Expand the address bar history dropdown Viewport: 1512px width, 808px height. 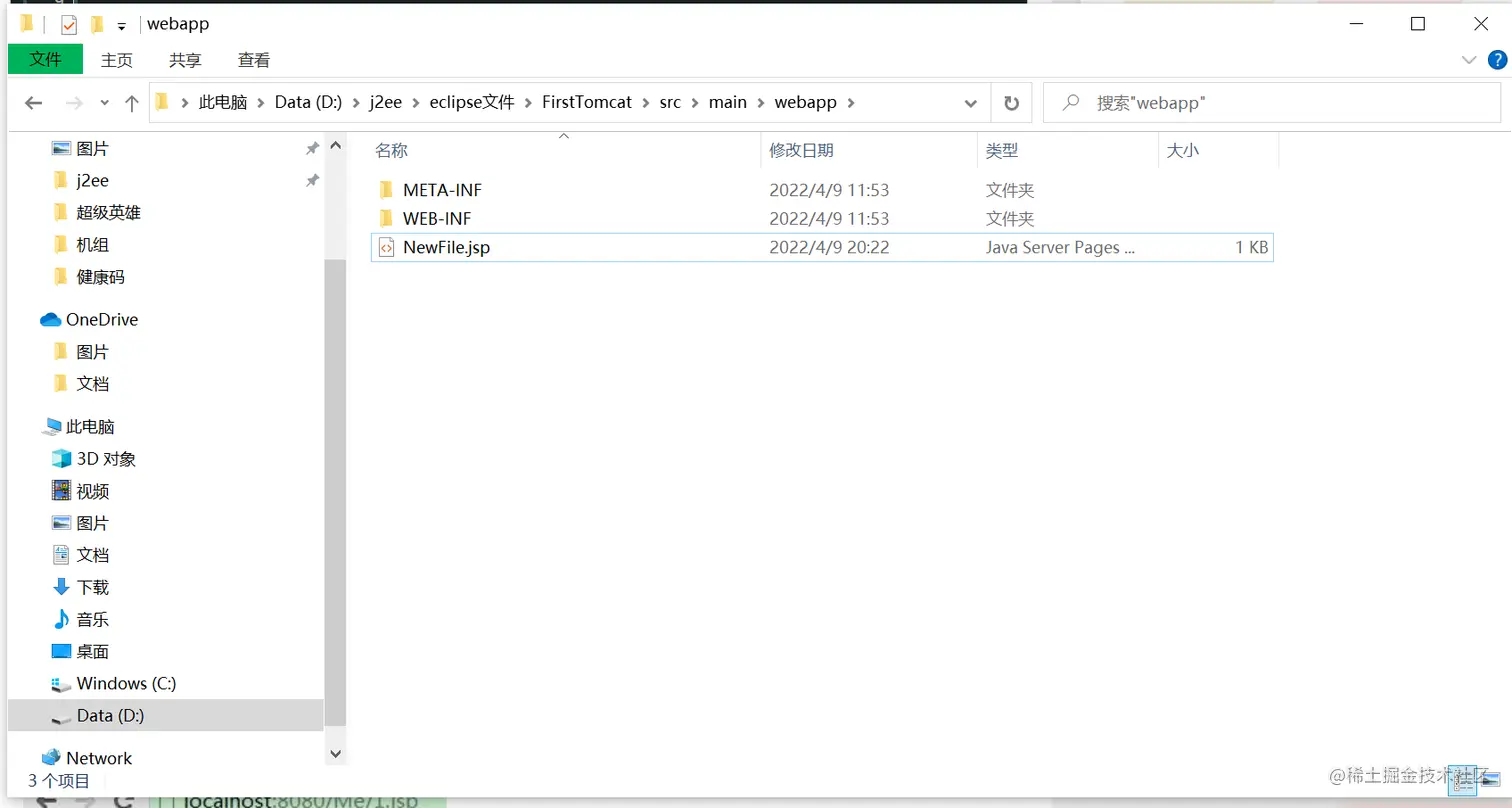click(970, 103)
